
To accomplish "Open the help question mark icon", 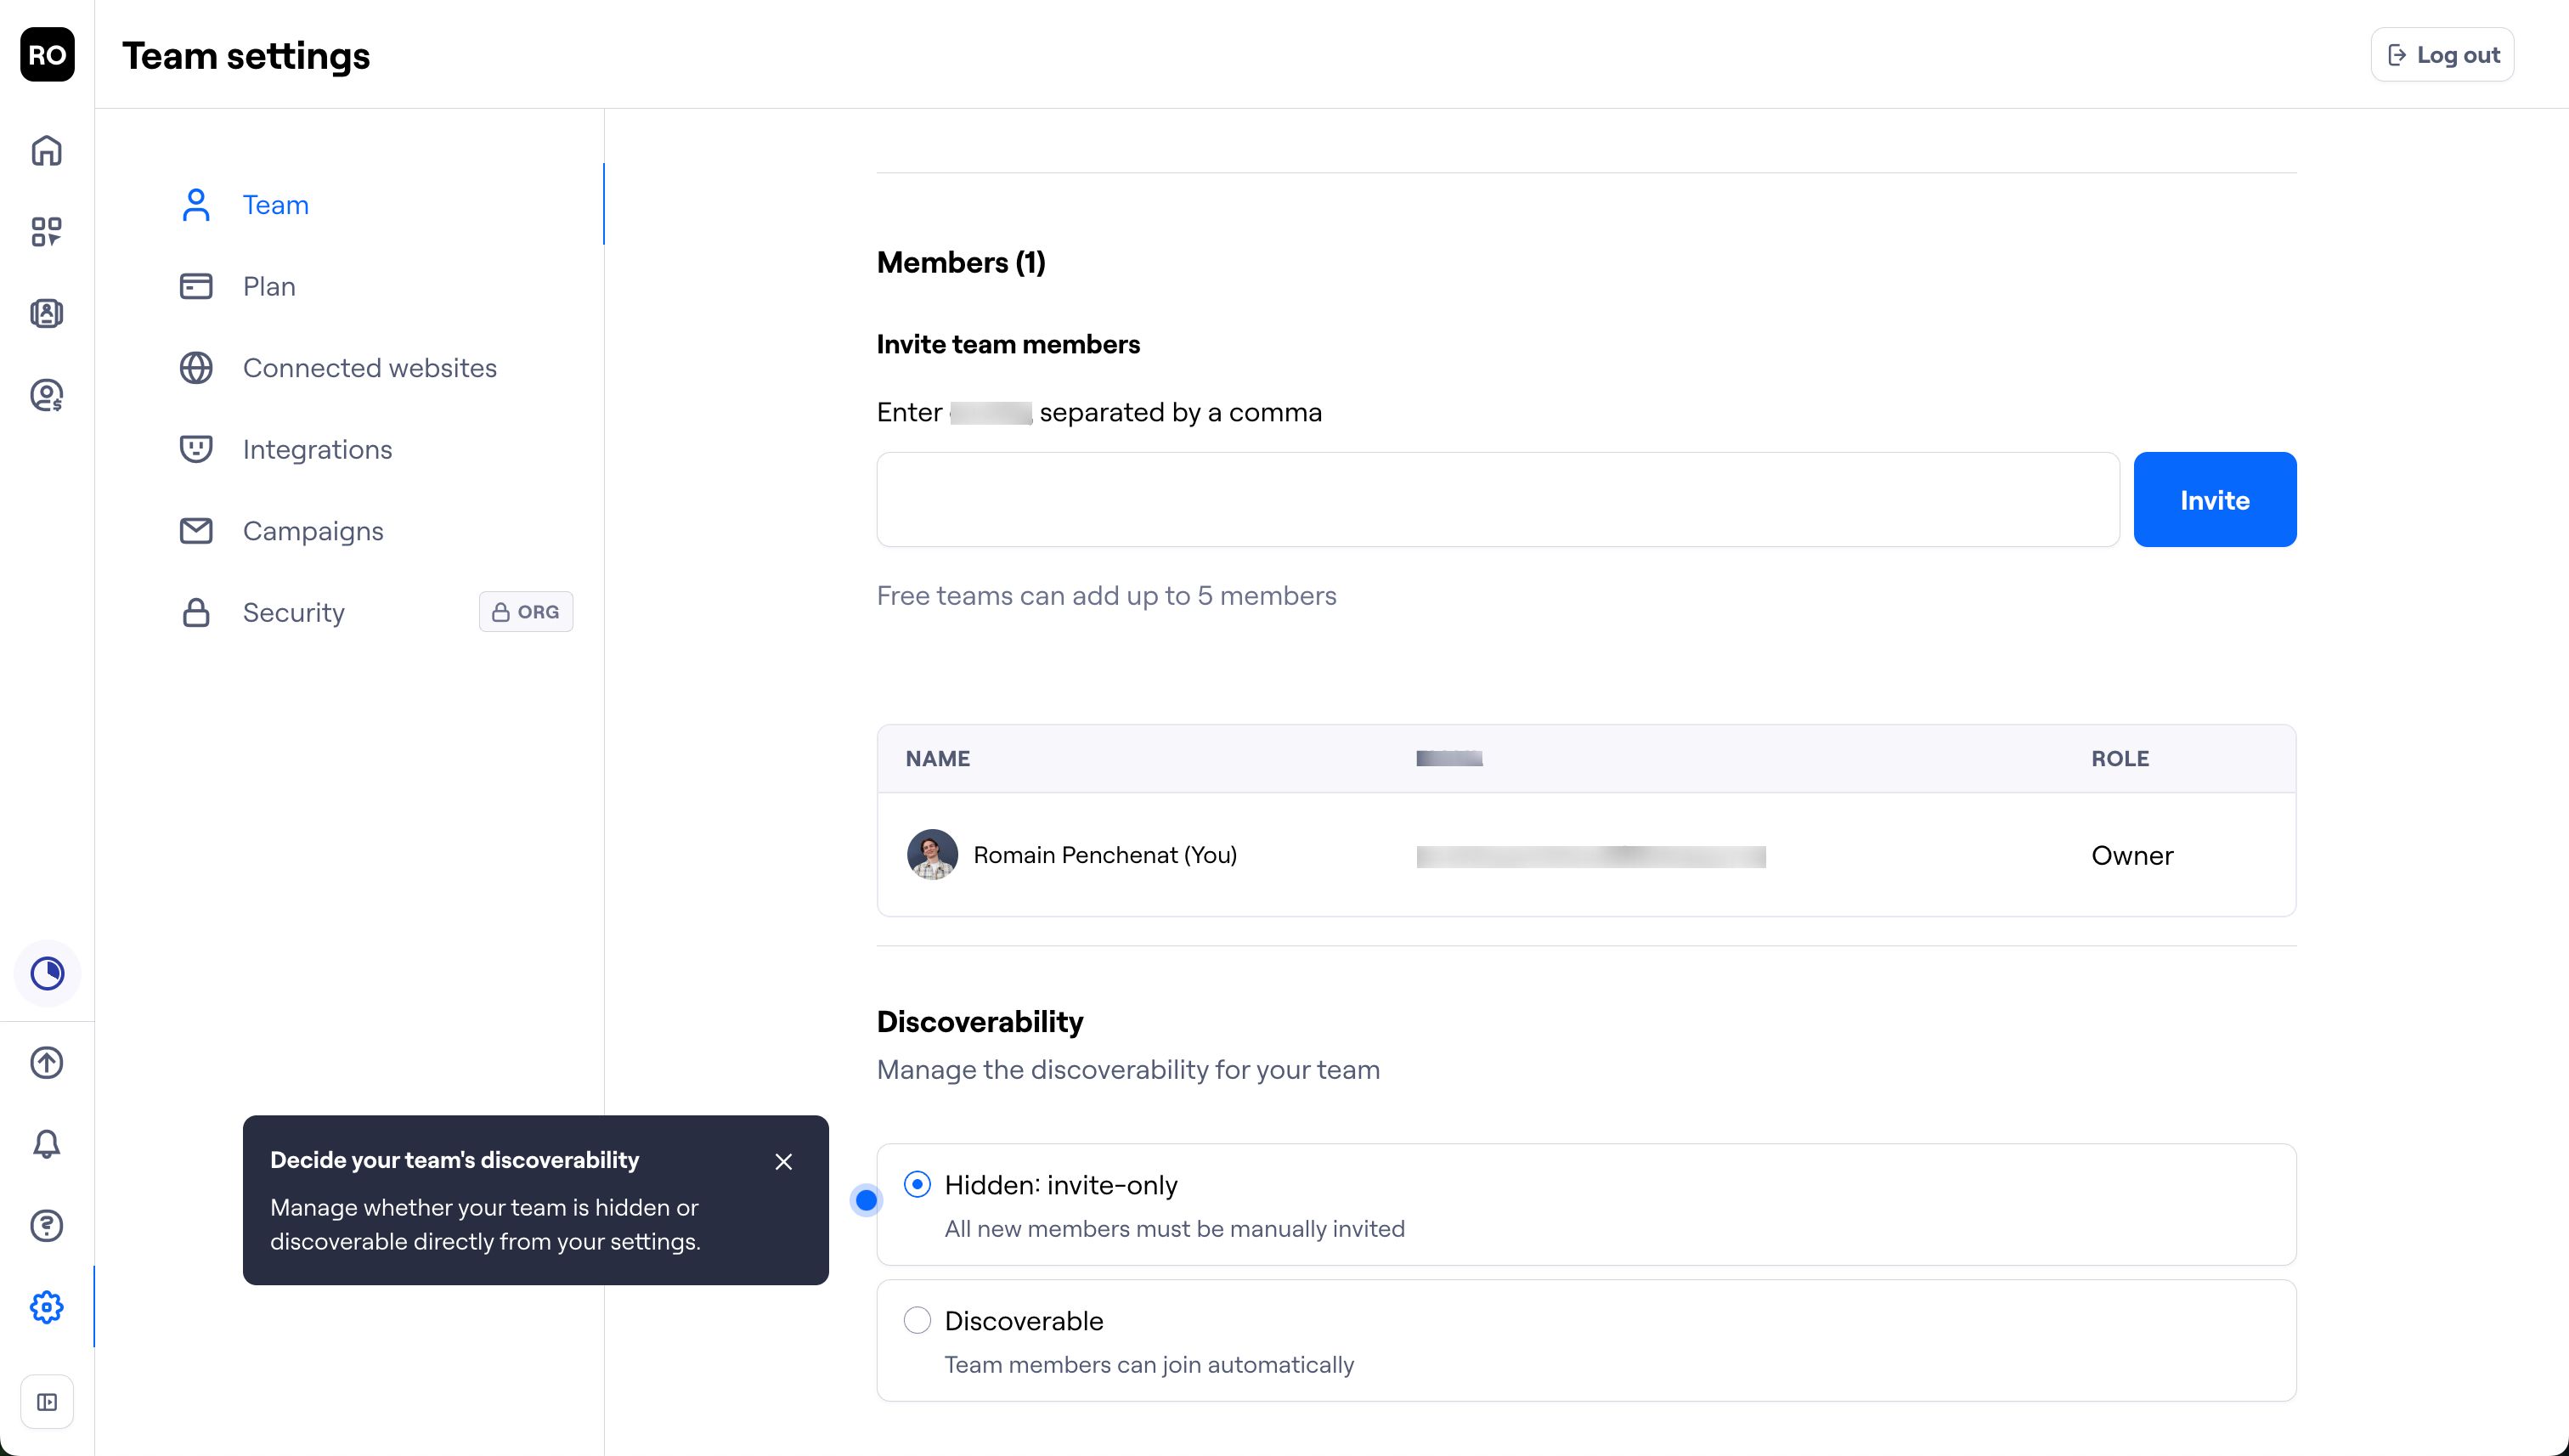I will click(47, 1225).
